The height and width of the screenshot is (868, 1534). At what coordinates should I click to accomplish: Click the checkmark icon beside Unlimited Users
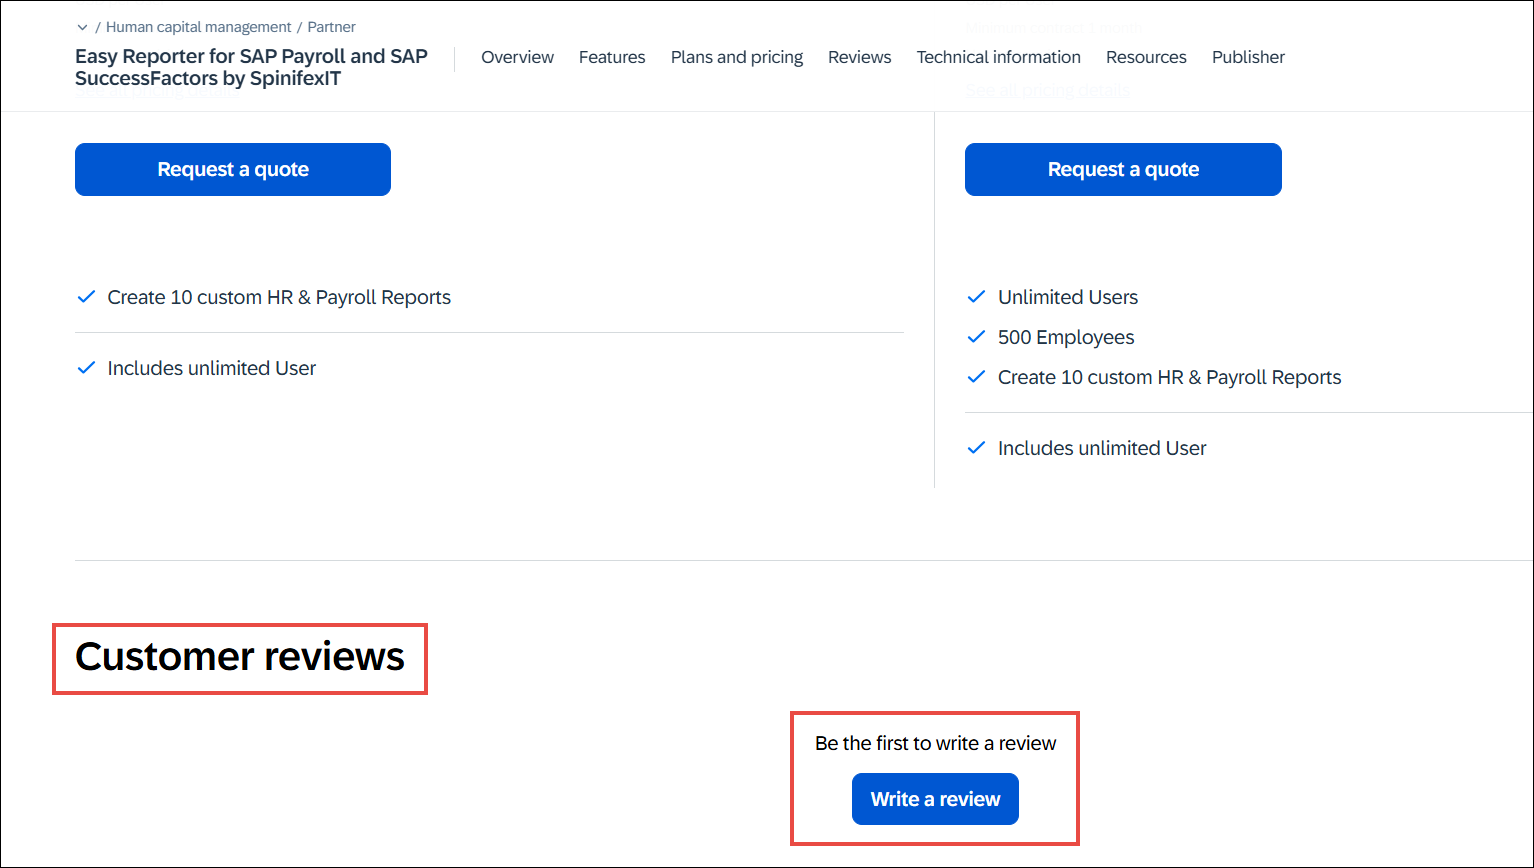[976, 297]
